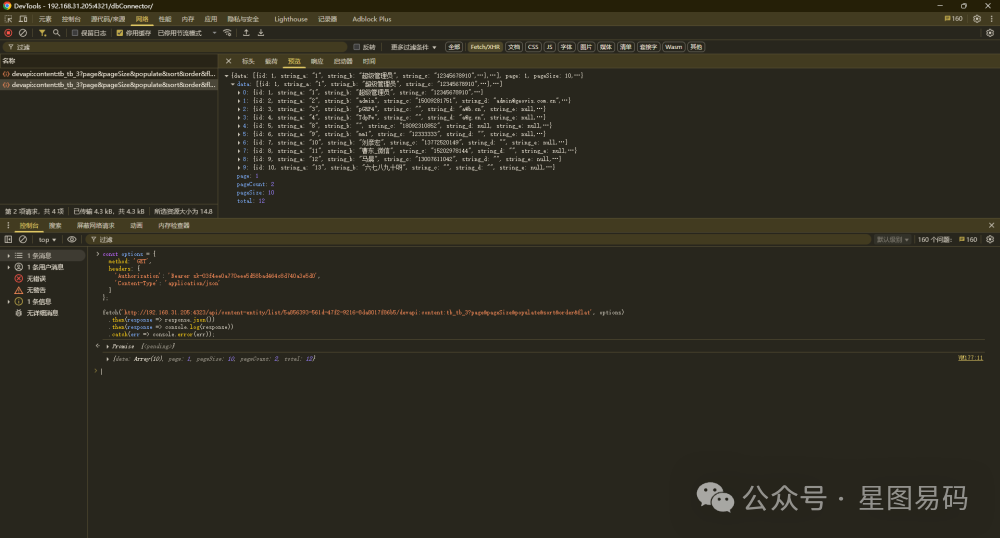Toggle the 字体 request type filter
Screen dimensions: 1000x538
coord(566,47)
